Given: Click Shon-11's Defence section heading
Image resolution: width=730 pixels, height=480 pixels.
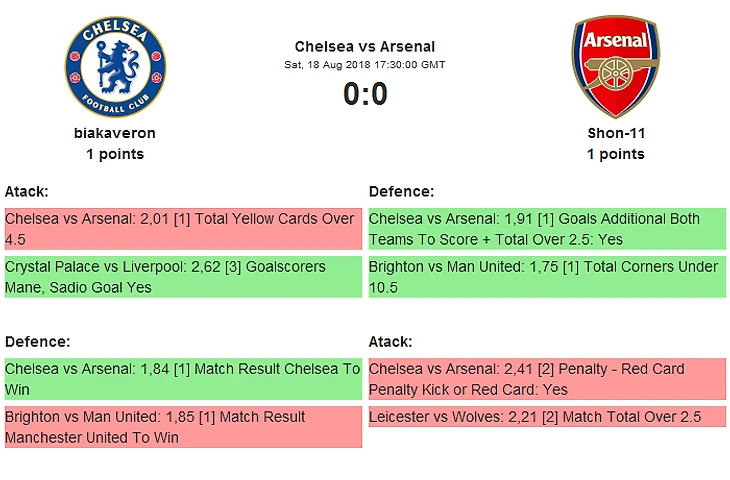Looking at the screenshot, I should (x=401, y=191).
